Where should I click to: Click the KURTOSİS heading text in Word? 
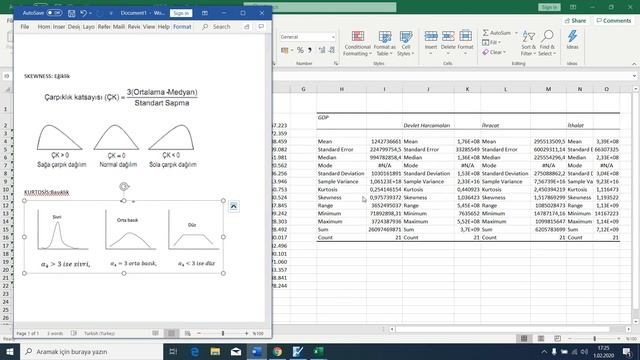click(x=47, y=192)
